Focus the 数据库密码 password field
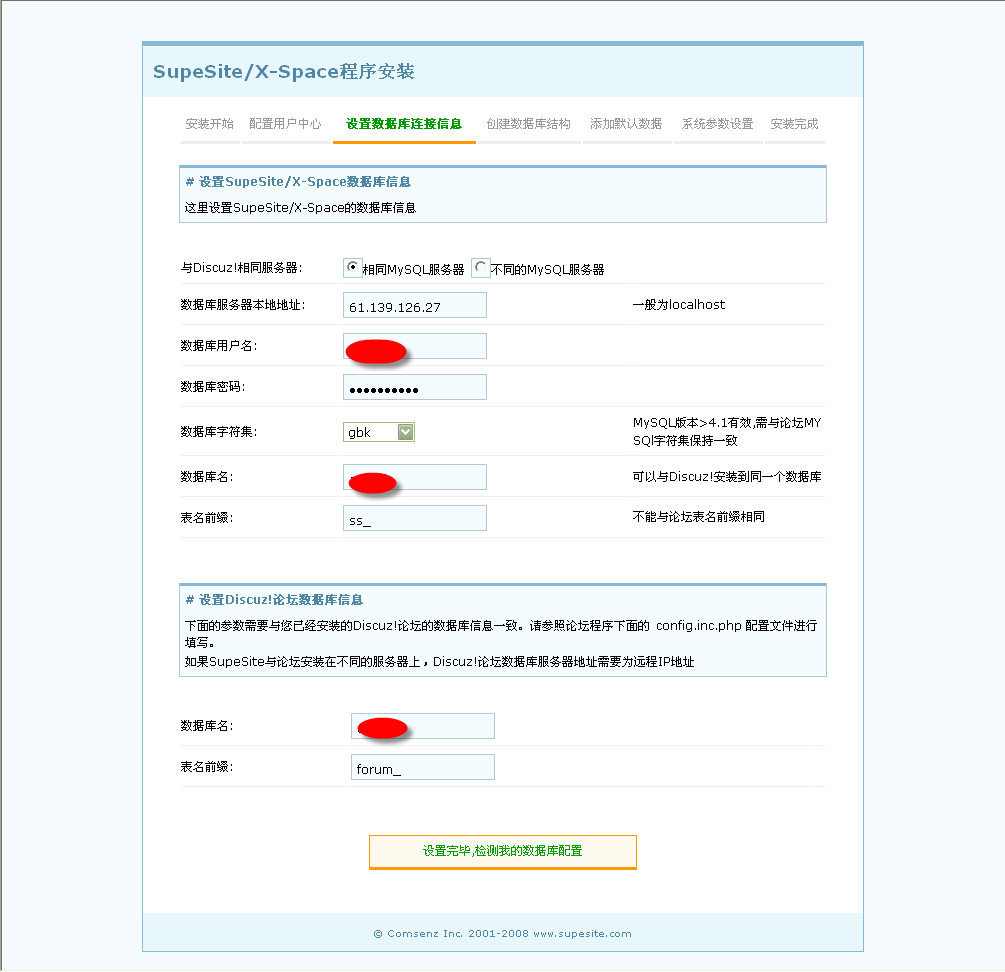The image size is (1005, 972). [x=415, y=388]
